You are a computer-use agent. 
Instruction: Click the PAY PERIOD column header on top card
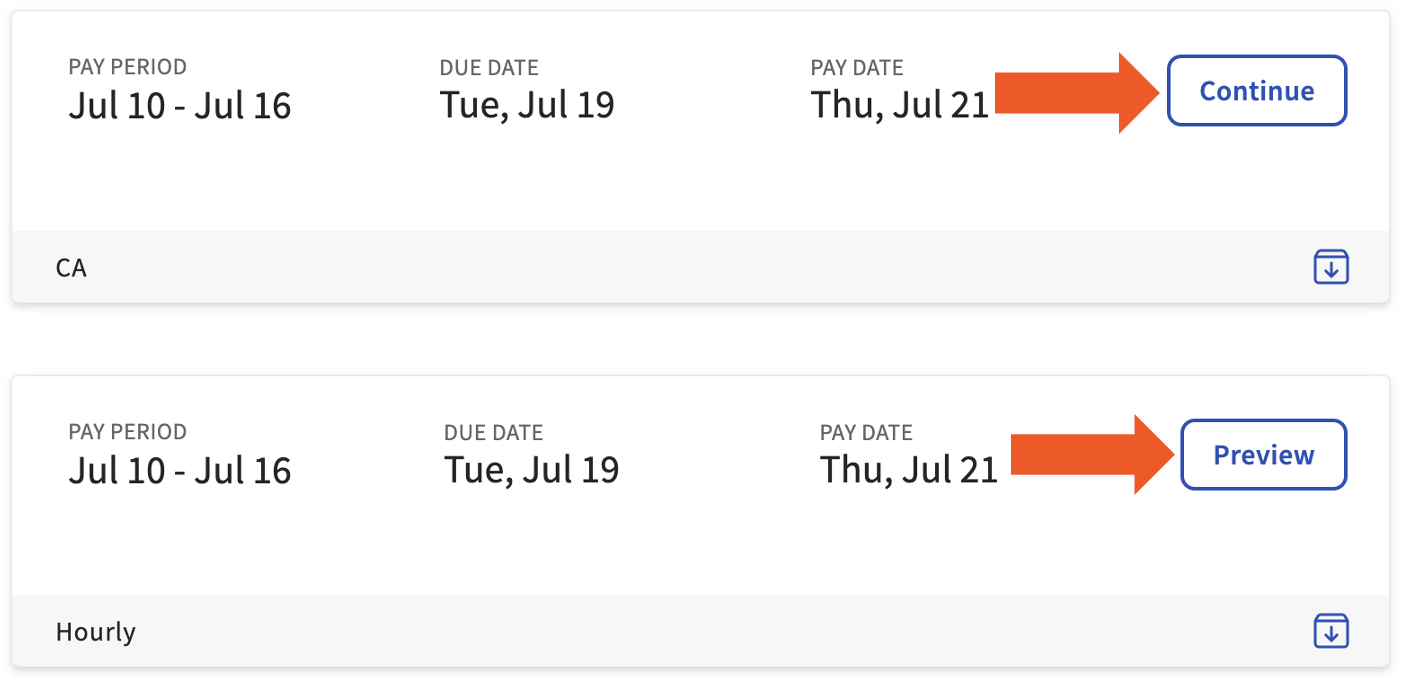(127, 67)
